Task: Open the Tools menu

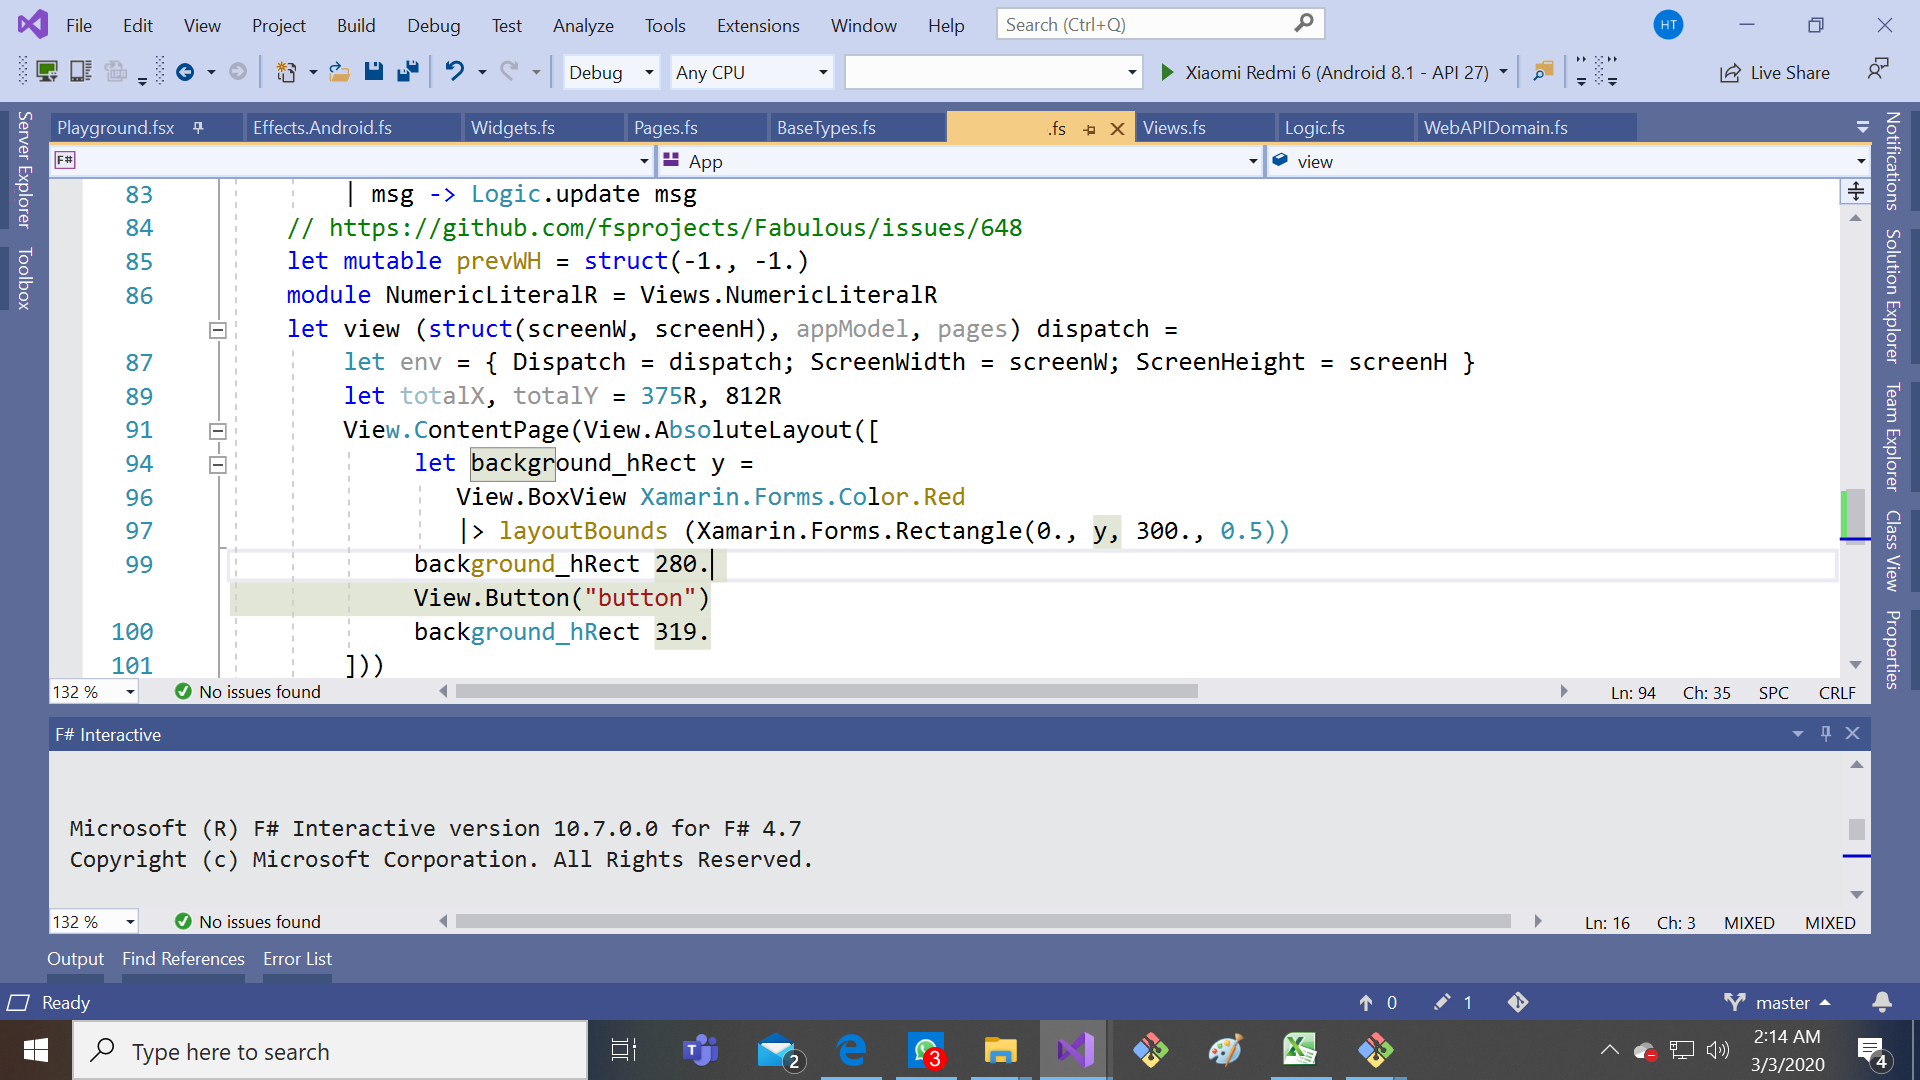Action: pyautogui.click(x=664, y=25)
